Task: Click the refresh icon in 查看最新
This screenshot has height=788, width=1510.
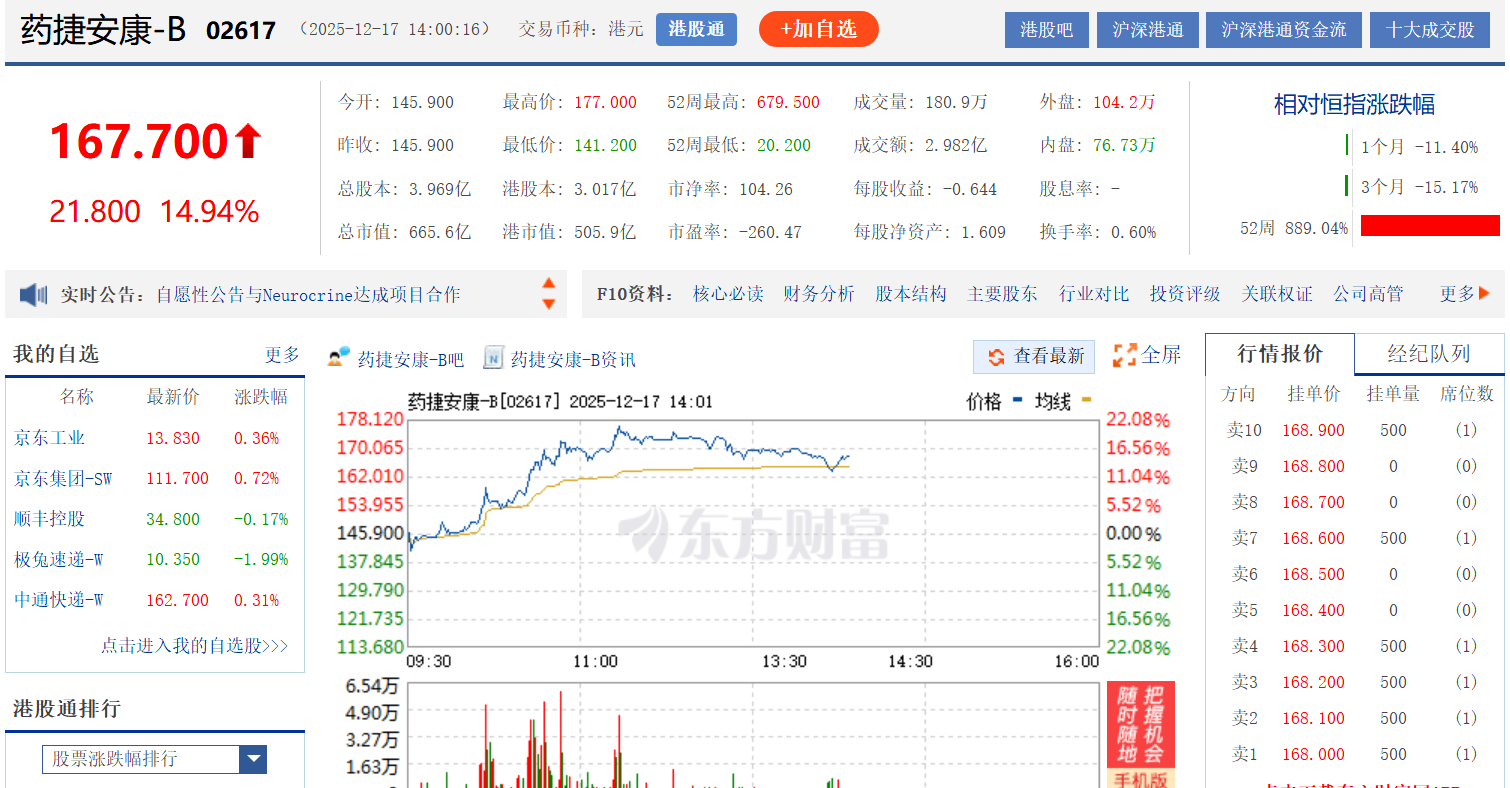Action: click(997, 356)
